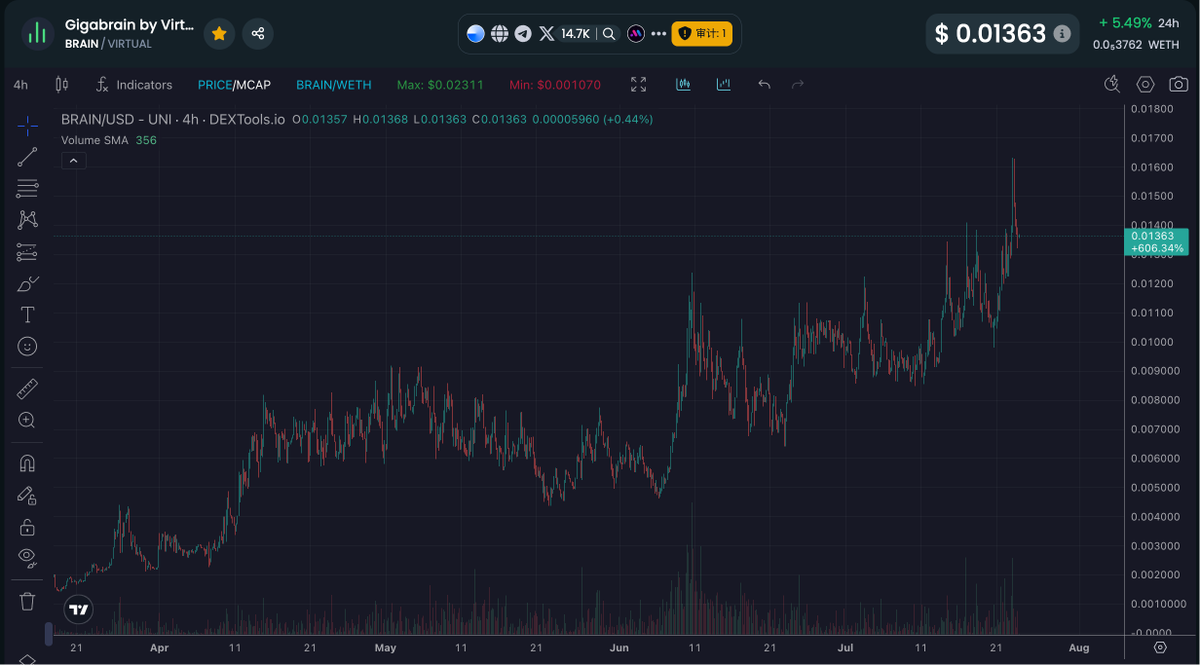Viewport: 1200px width, 665px height.
Task: Click the magnifier search icon in socials bar
Action: point(608,34)
